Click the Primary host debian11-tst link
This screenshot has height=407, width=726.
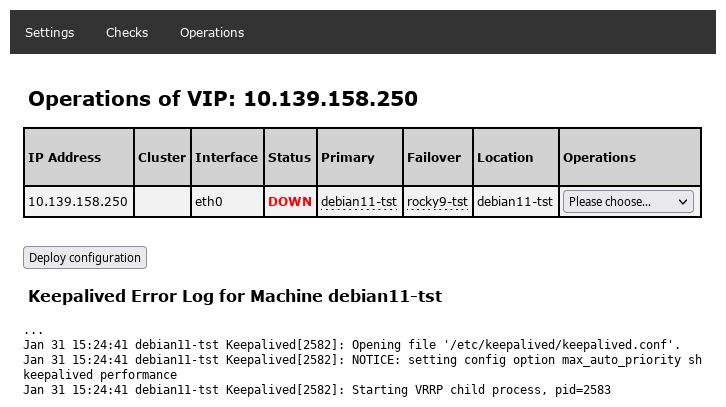coord(359,201)
